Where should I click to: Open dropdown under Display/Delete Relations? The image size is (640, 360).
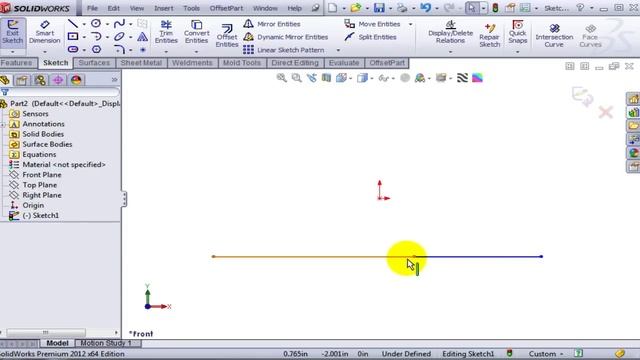pos(450,52)
